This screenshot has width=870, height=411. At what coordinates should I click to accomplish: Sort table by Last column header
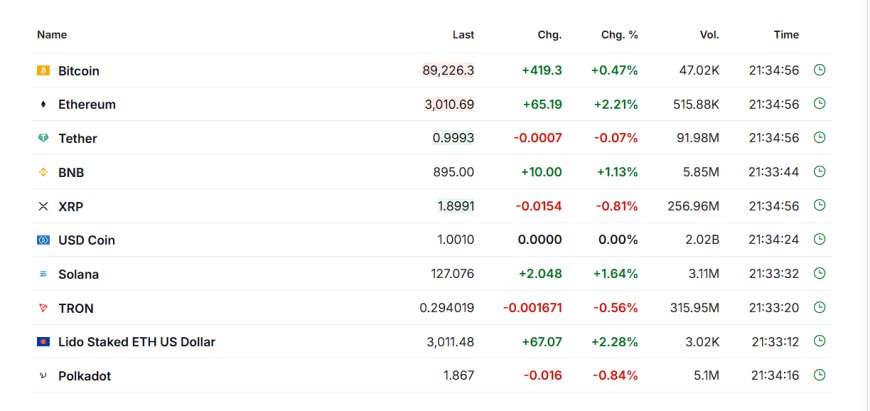(x=463, y=34)
